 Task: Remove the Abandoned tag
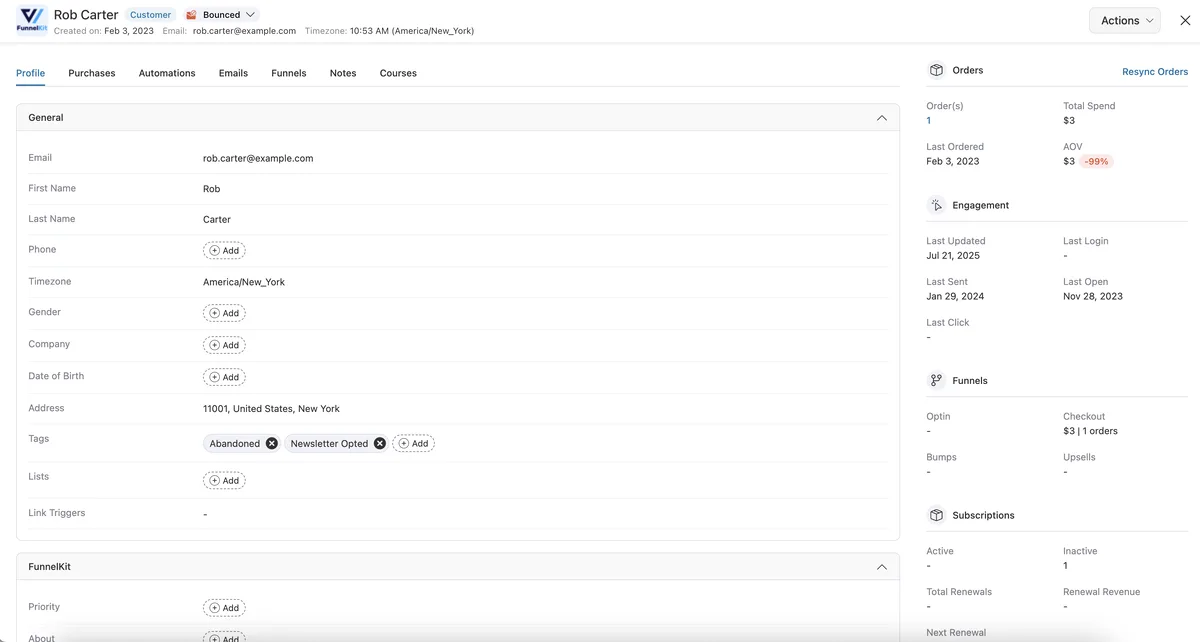click(x=272, y=443)
